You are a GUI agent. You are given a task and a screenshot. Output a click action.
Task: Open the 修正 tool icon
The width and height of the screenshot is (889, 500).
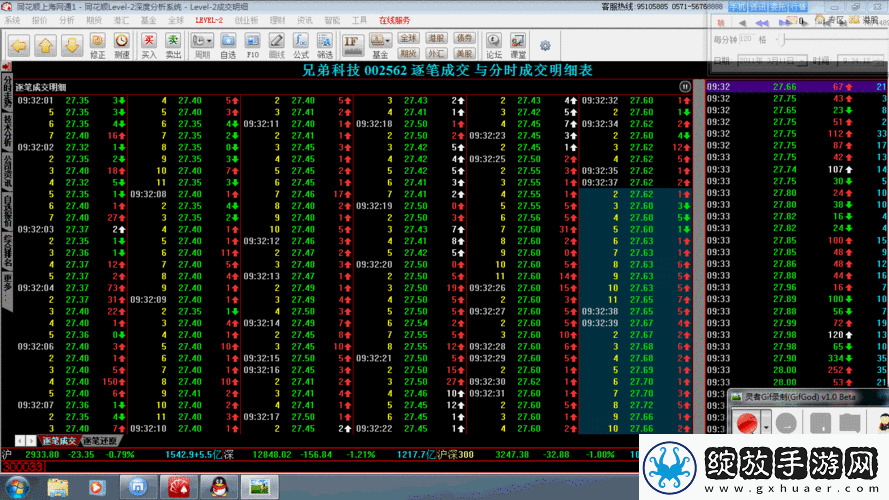click(x=98, y=46)
